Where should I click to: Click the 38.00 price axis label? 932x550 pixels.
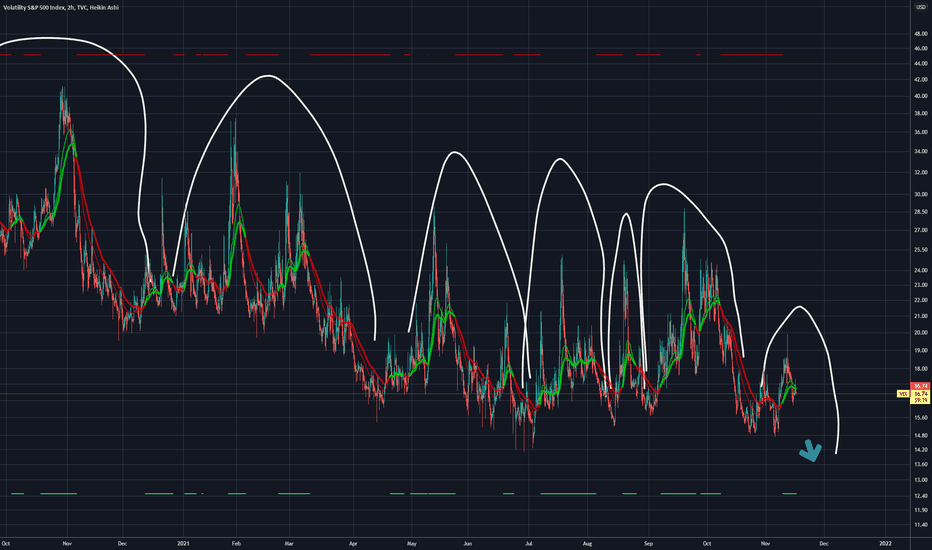921,113
